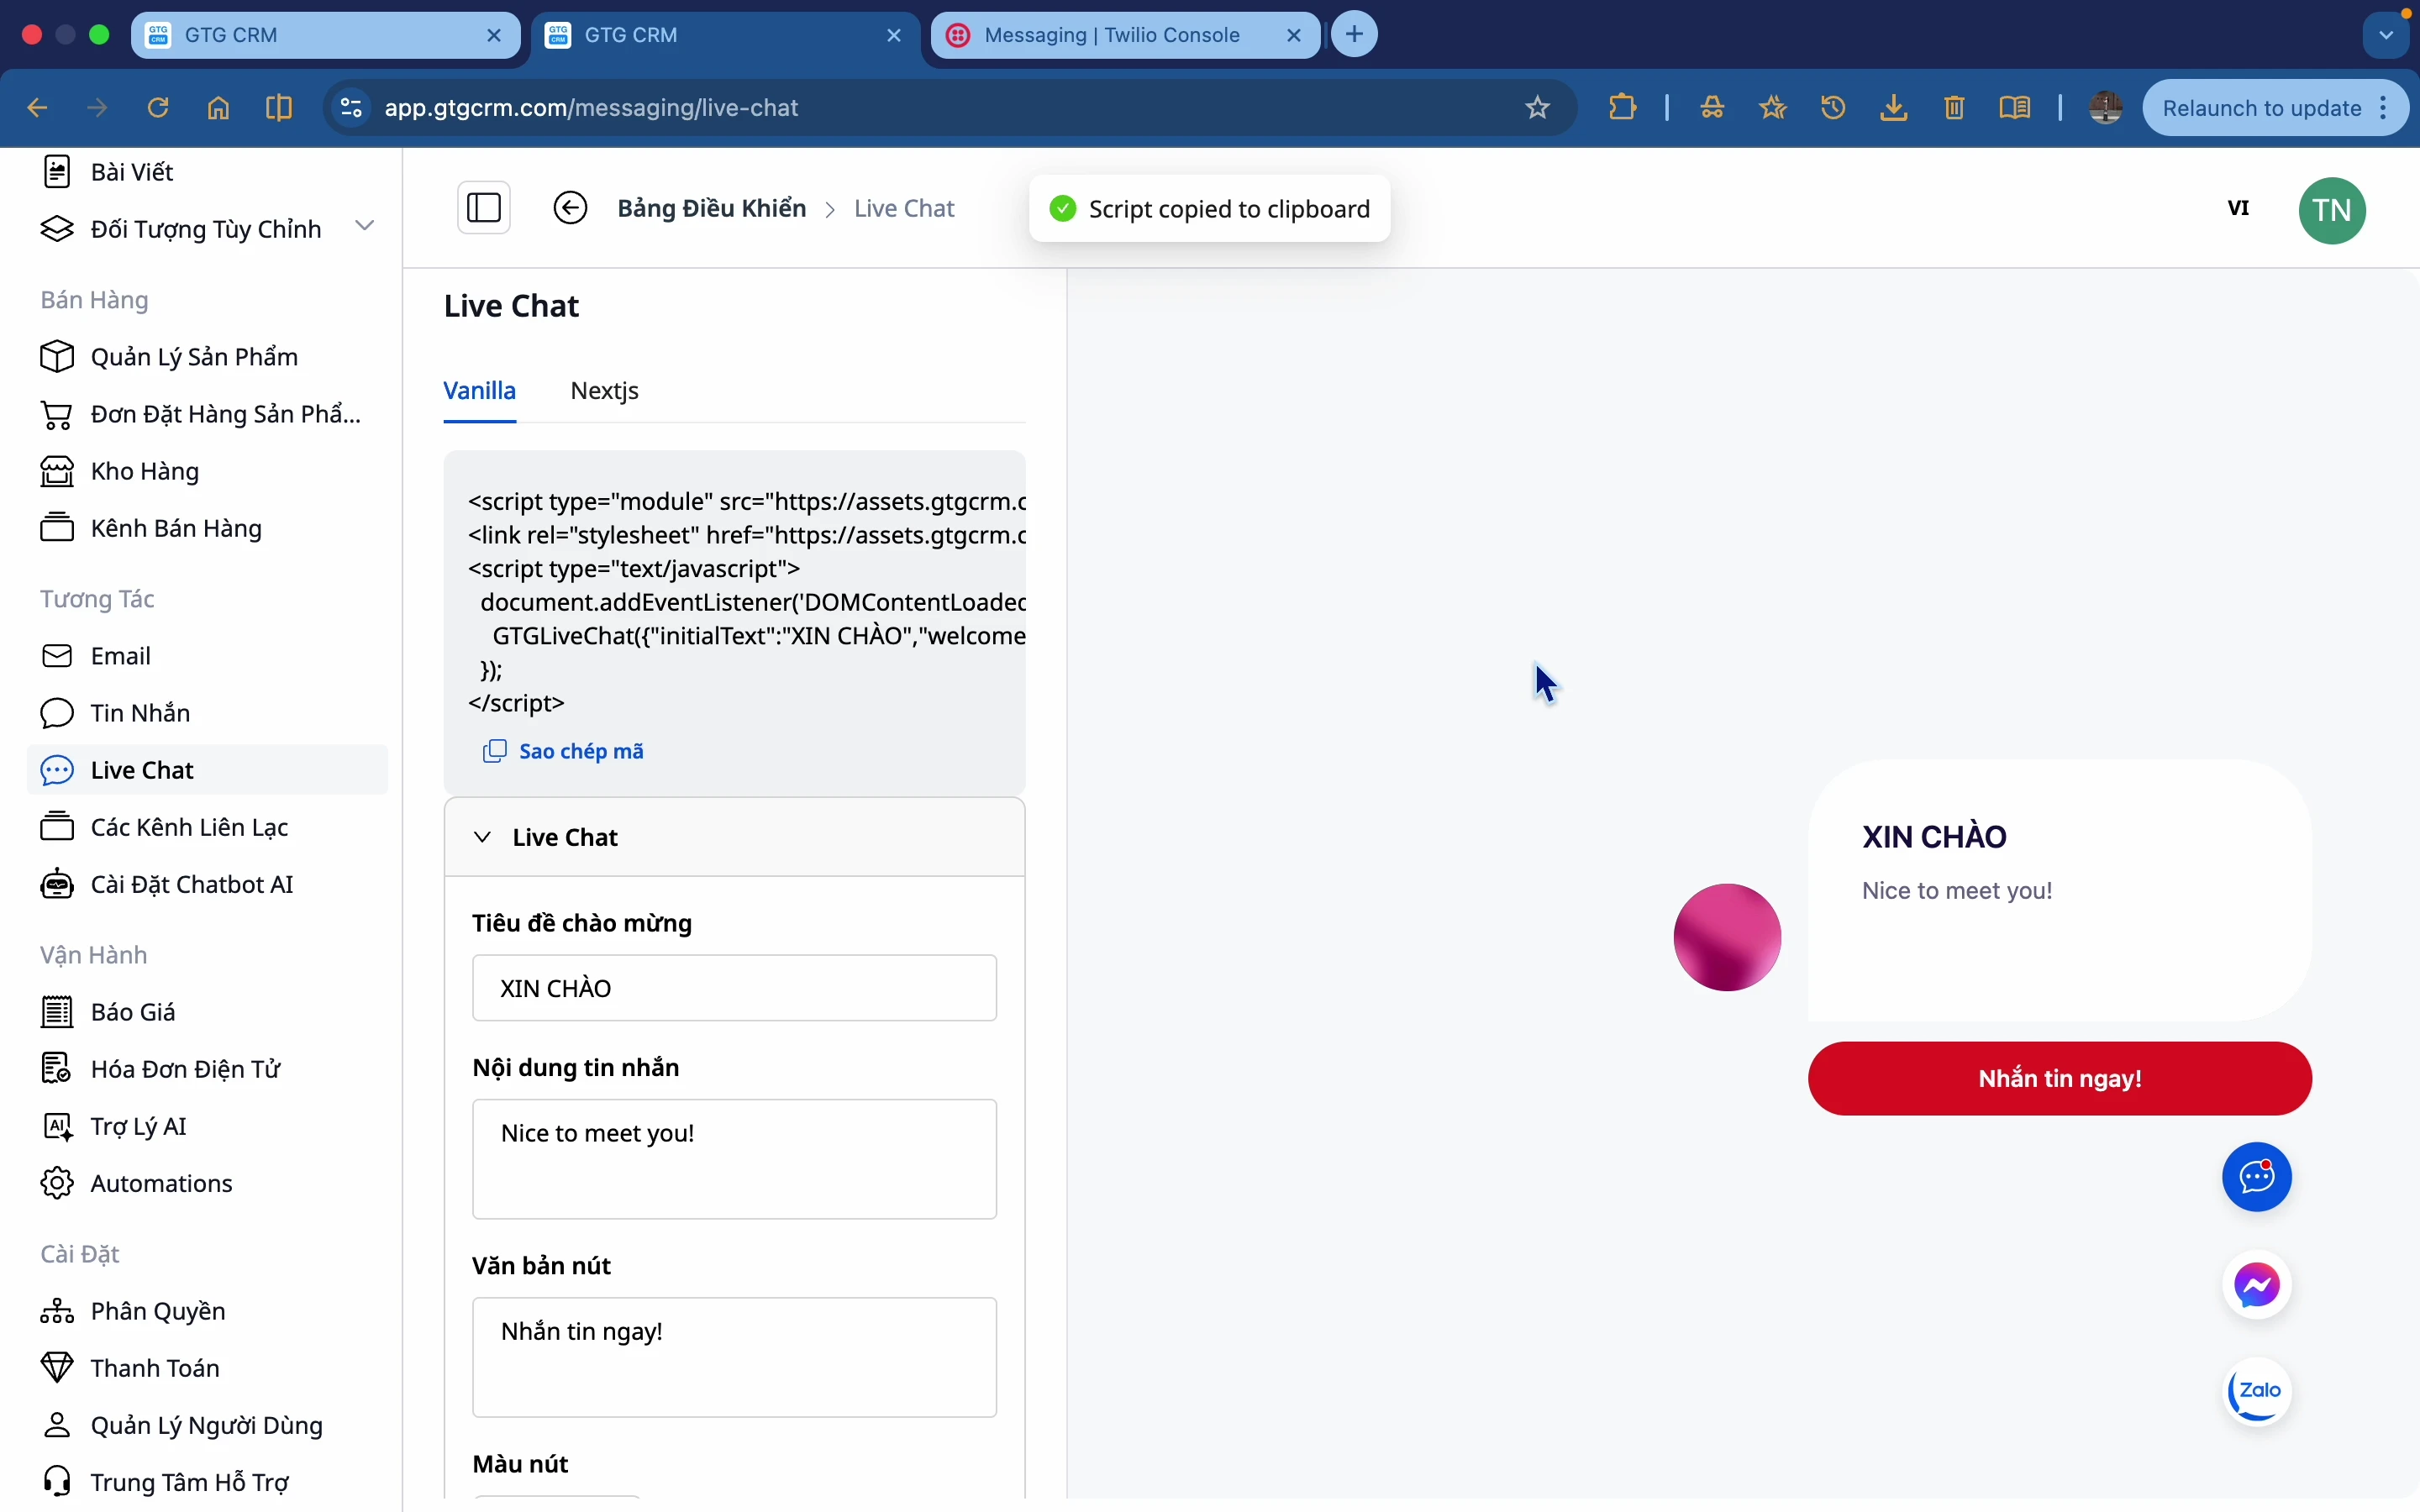Viewport: 2420px width, 1512px height.
Task: Expand the Đối Tượng Tùy Chỉnh menu
Action: tap(365, 227)
